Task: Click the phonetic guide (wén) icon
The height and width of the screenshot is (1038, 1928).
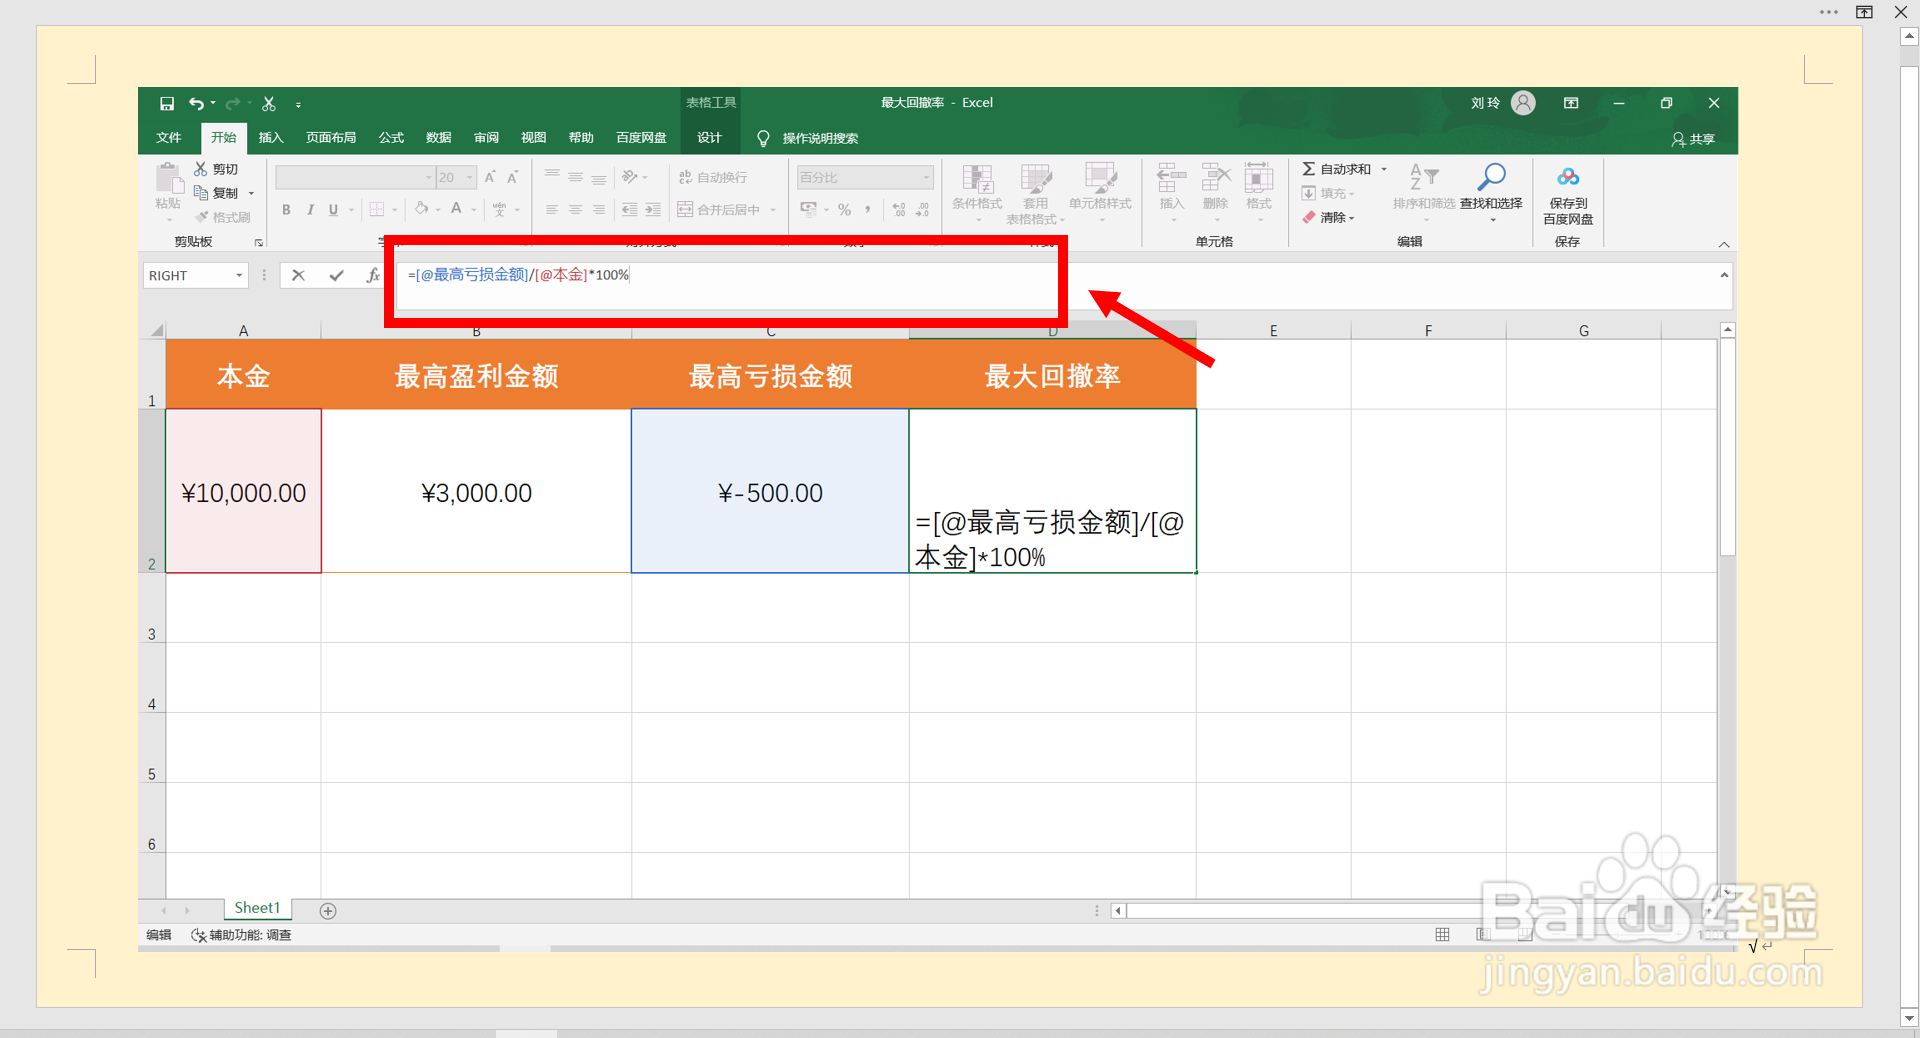Action: 499,210
